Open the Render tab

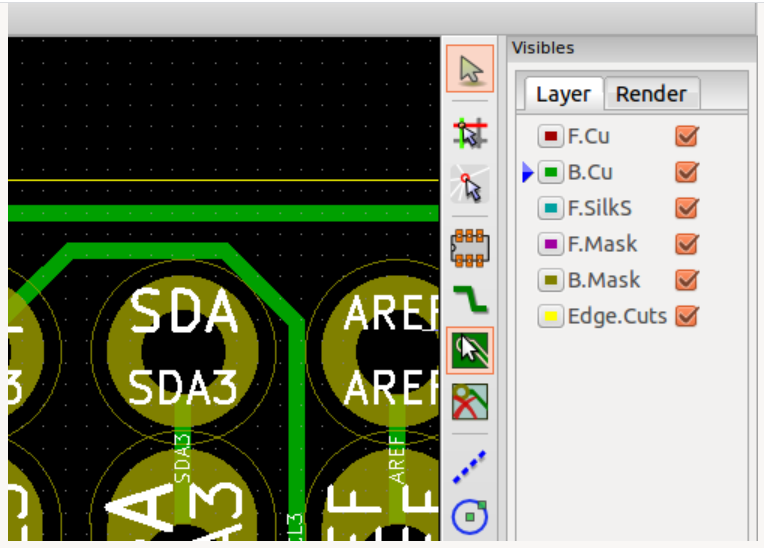(x=651, y=94)
